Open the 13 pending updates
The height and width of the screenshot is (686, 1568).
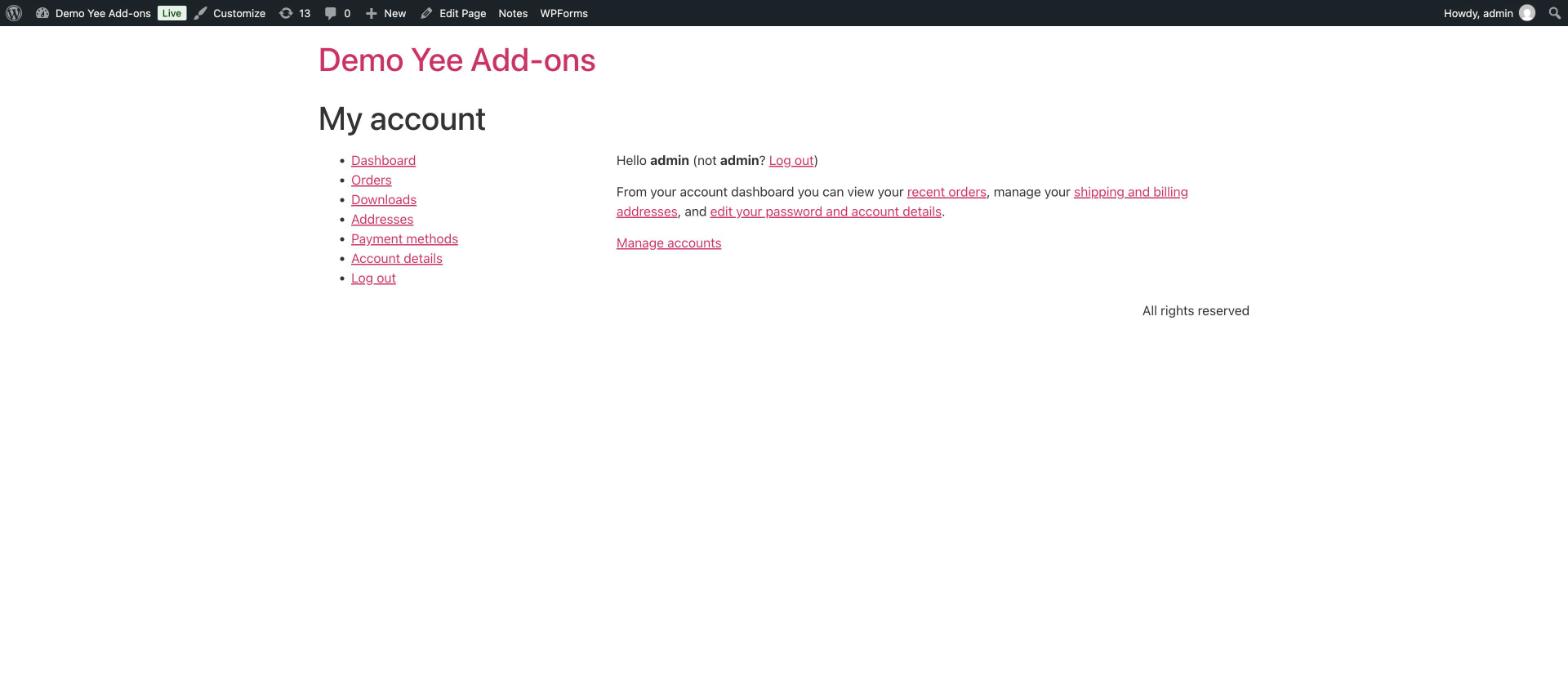click(x=304, y=13)
